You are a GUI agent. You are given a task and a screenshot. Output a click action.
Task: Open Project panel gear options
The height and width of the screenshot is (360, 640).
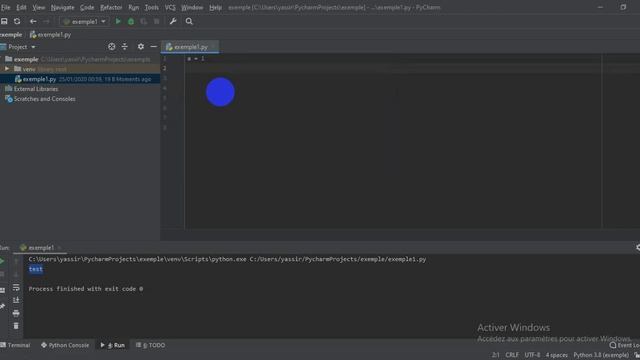[141, 47]
